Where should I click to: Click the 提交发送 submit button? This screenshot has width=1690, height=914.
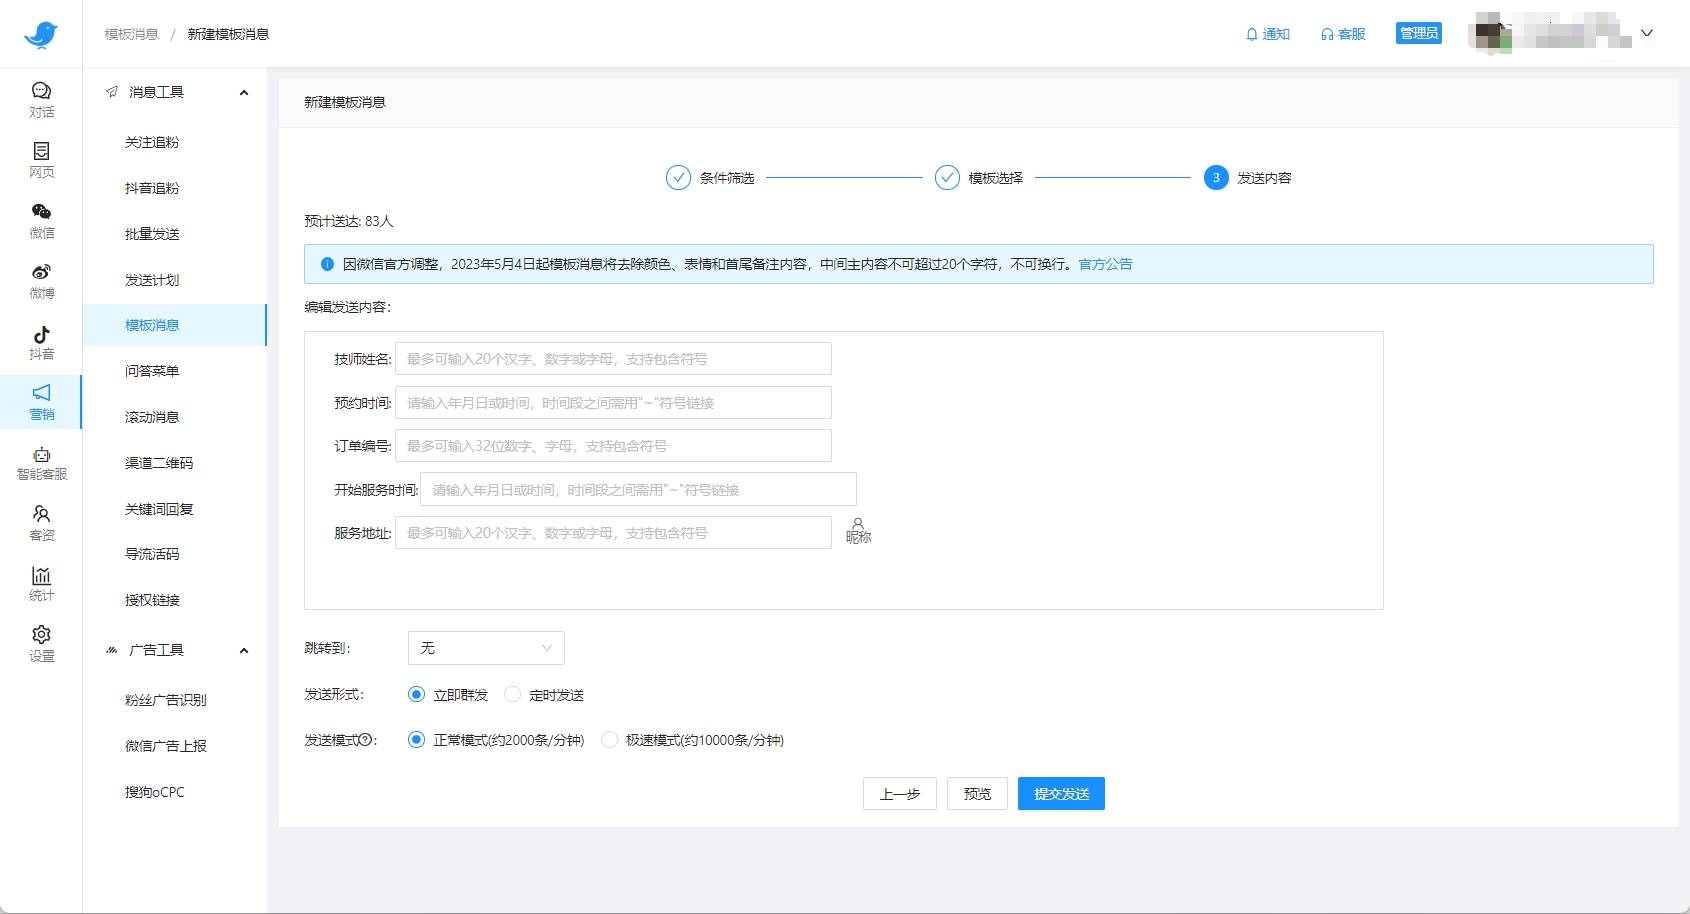click(x=1061, y=794)
